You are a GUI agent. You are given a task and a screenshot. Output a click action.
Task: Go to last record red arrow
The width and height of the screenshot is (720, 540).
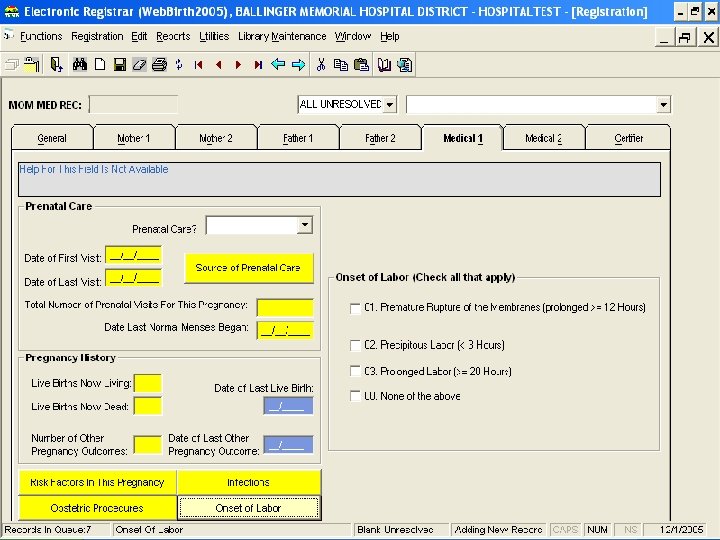(258, 65)
